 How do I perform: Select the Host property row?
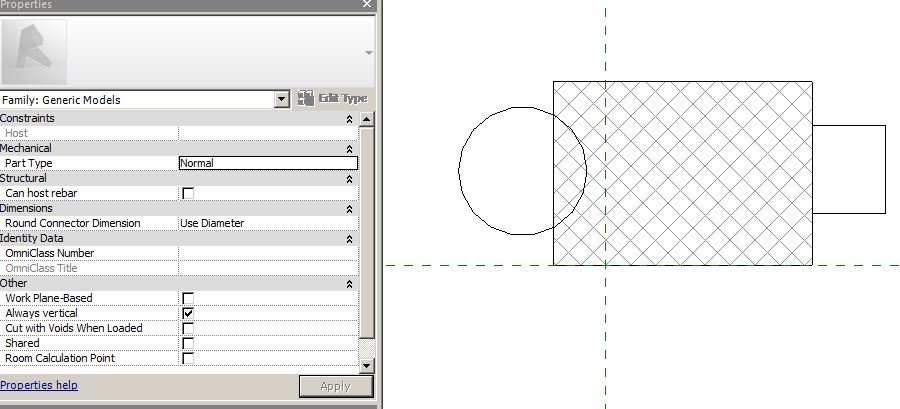point(179,133)
